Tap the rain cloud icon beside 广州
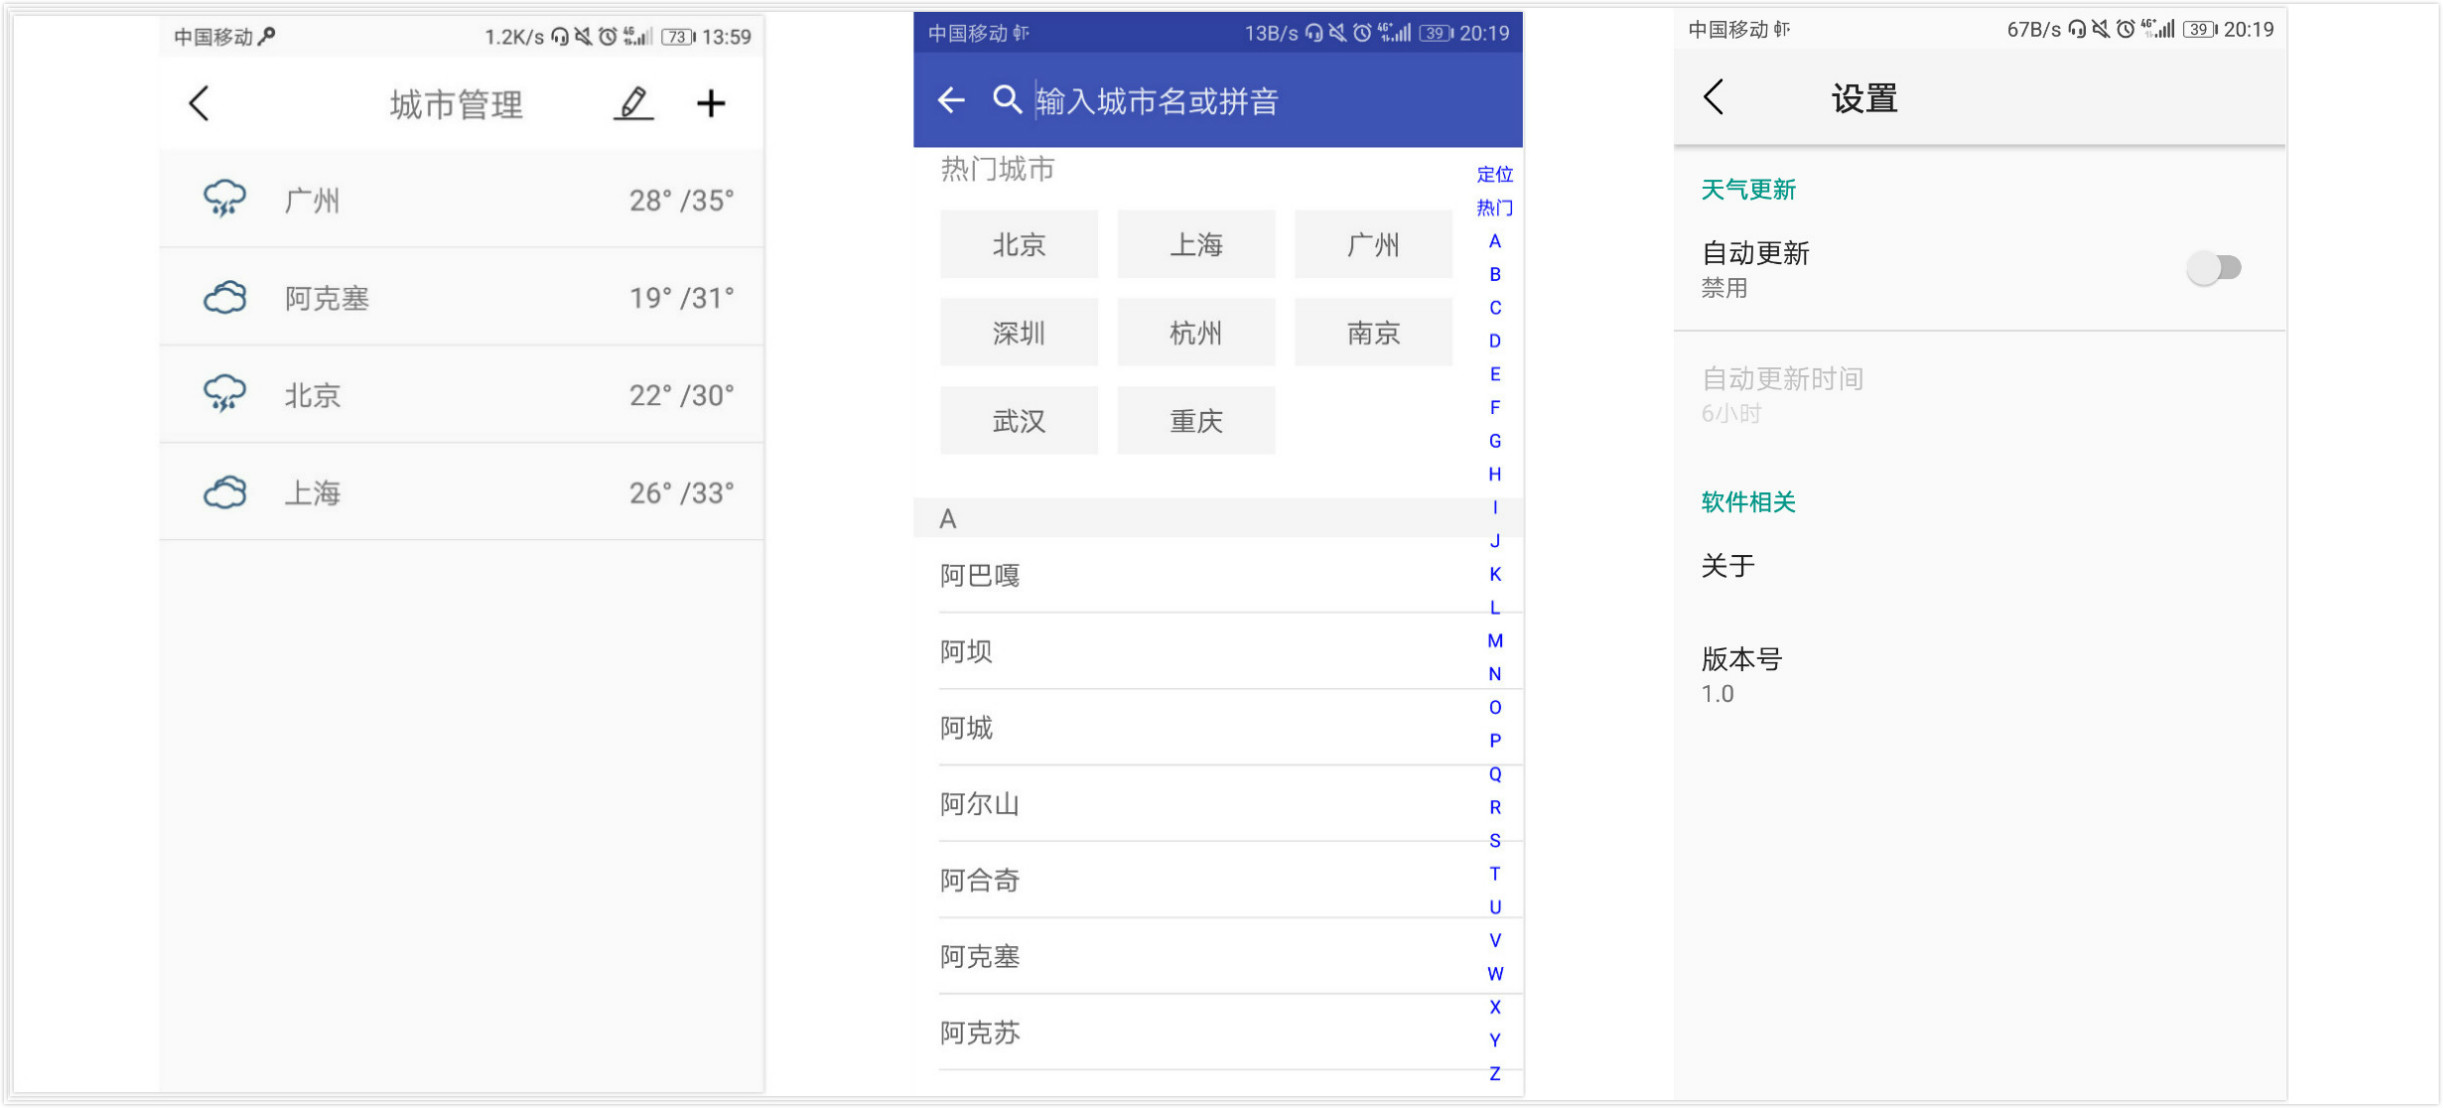Viewport: 2443px width, 1108px height. [x=224, y=199]
